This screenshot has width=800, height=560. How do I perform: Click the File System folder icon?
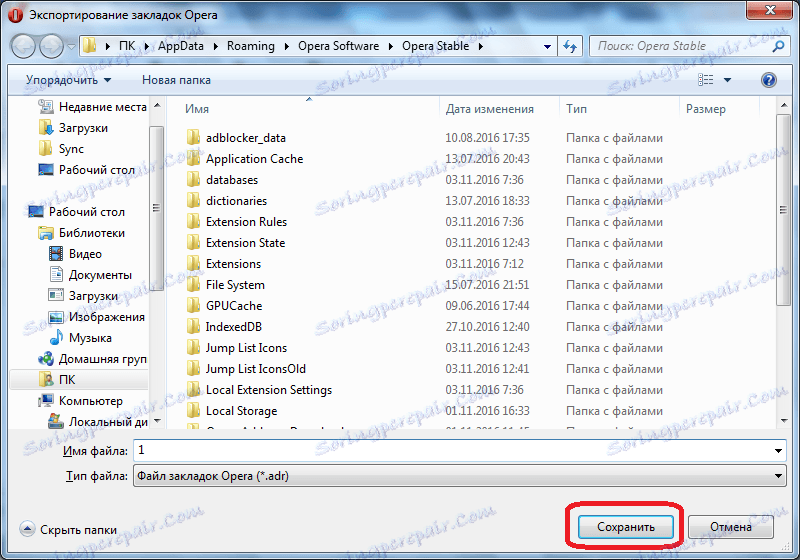pyautogui.click(x=193, y=285)
